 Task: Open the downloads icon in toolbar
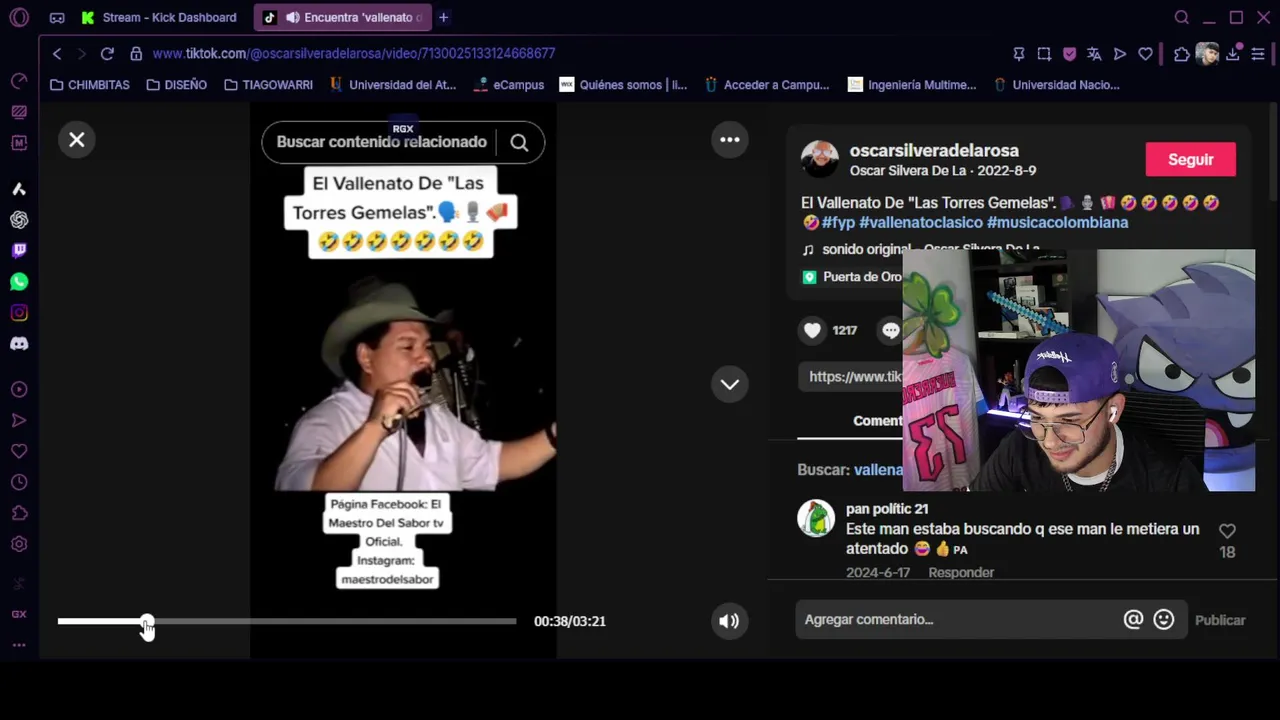click(x=1233, y=54)
